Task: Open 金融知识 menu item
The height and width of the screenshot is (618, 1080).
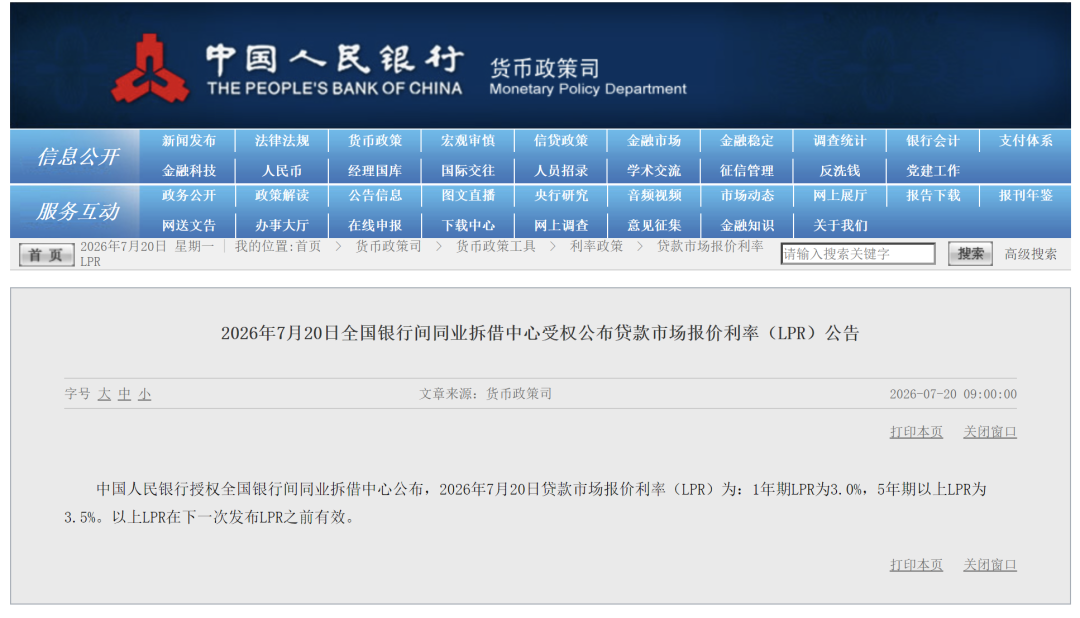Action: coord(747,225)
